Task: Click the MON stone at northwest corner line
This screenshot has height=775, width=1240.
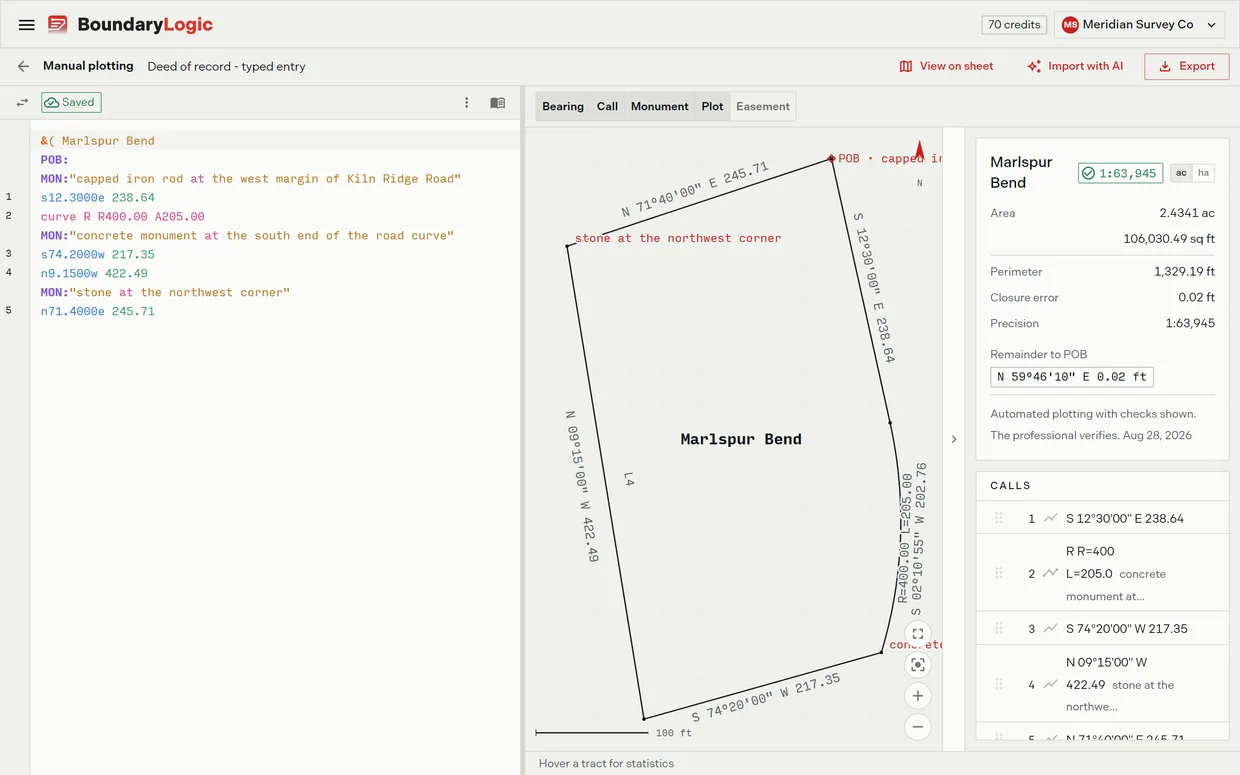Action: (165, 293)
